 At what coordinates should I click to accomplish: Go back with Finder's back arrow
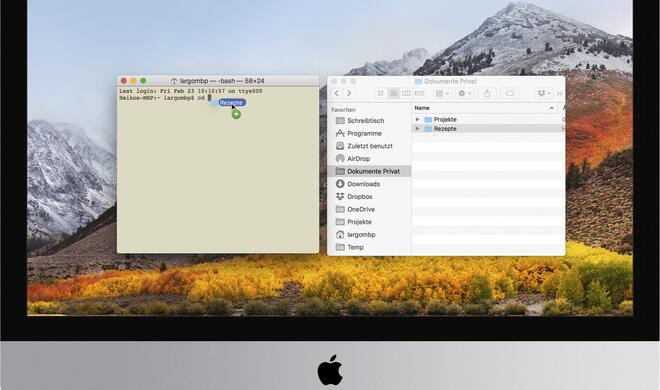click(x=336, y=93)
